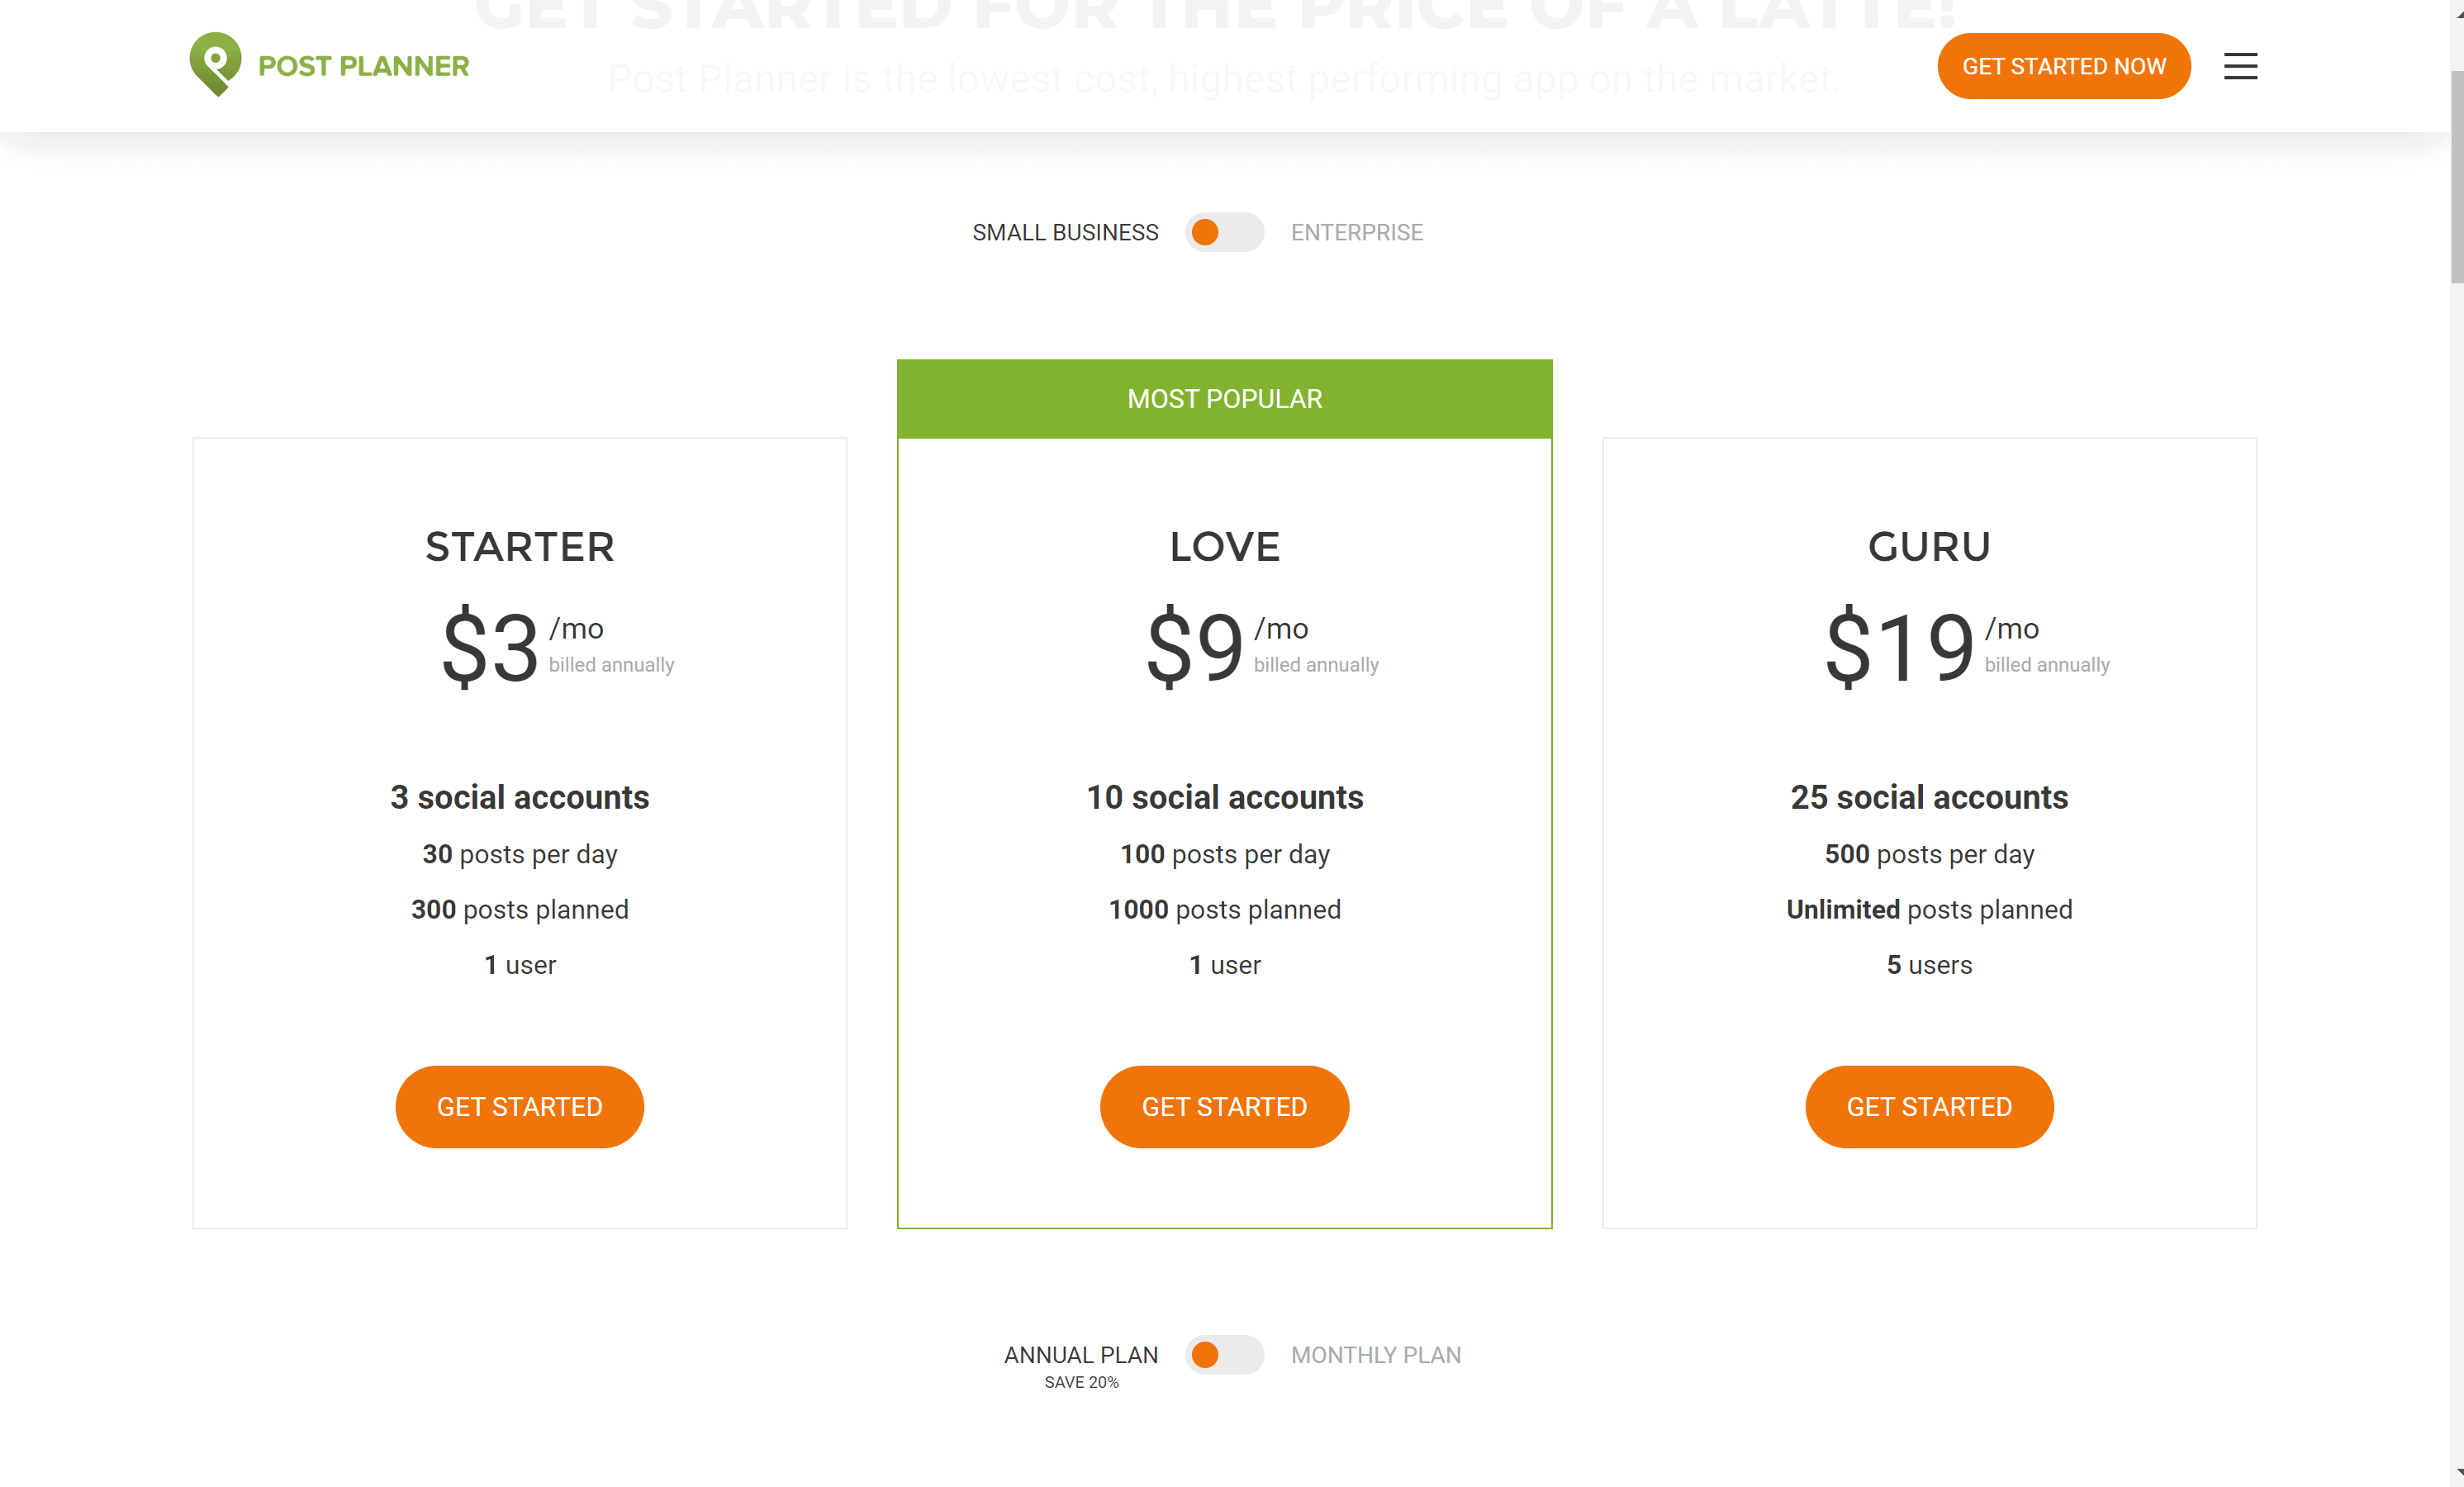The width and height of the screenshot is (2464, 1487).
Task: Get started with the Love plan
Action: tap(1224, 1107)
